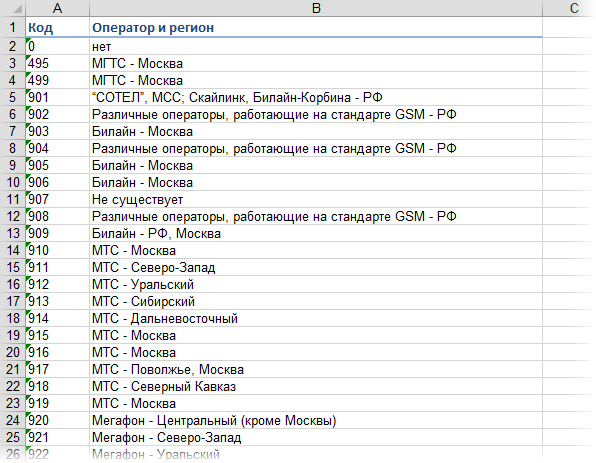Select cell 'Мегафон - Центральный (кроме Москвы)'
This screenshot has height=463, width=596.
(316, 420)
